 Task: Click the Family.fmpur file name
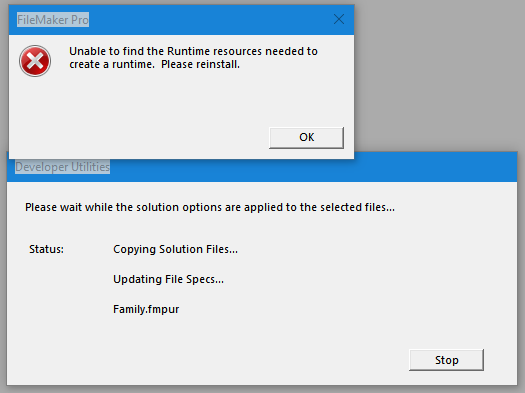click(x=146, y=309)
